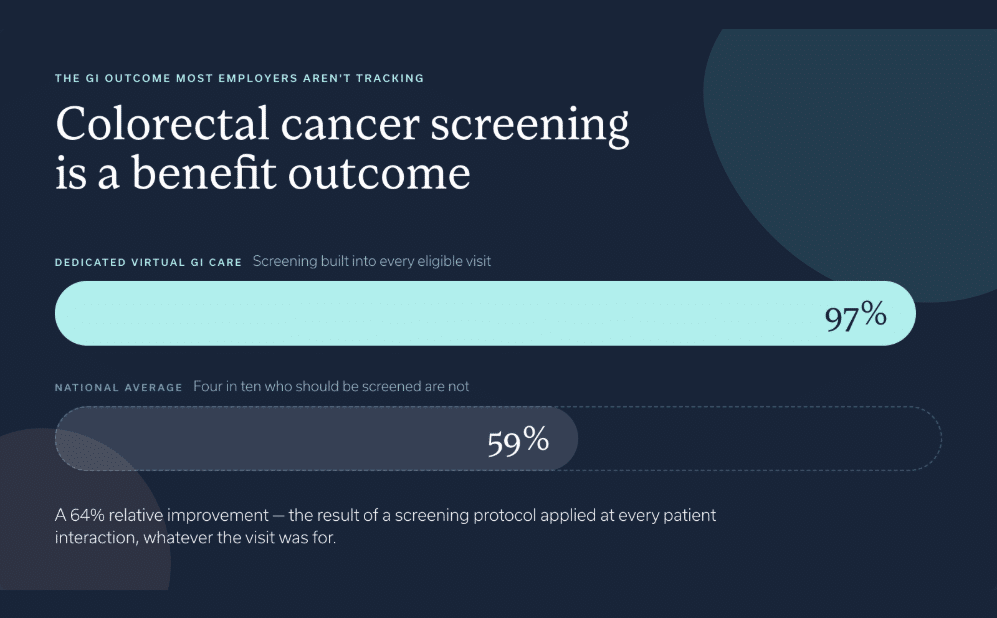Select the "DEDICATED VIRTUAL GI CARE" label

(x=148, y=263)
